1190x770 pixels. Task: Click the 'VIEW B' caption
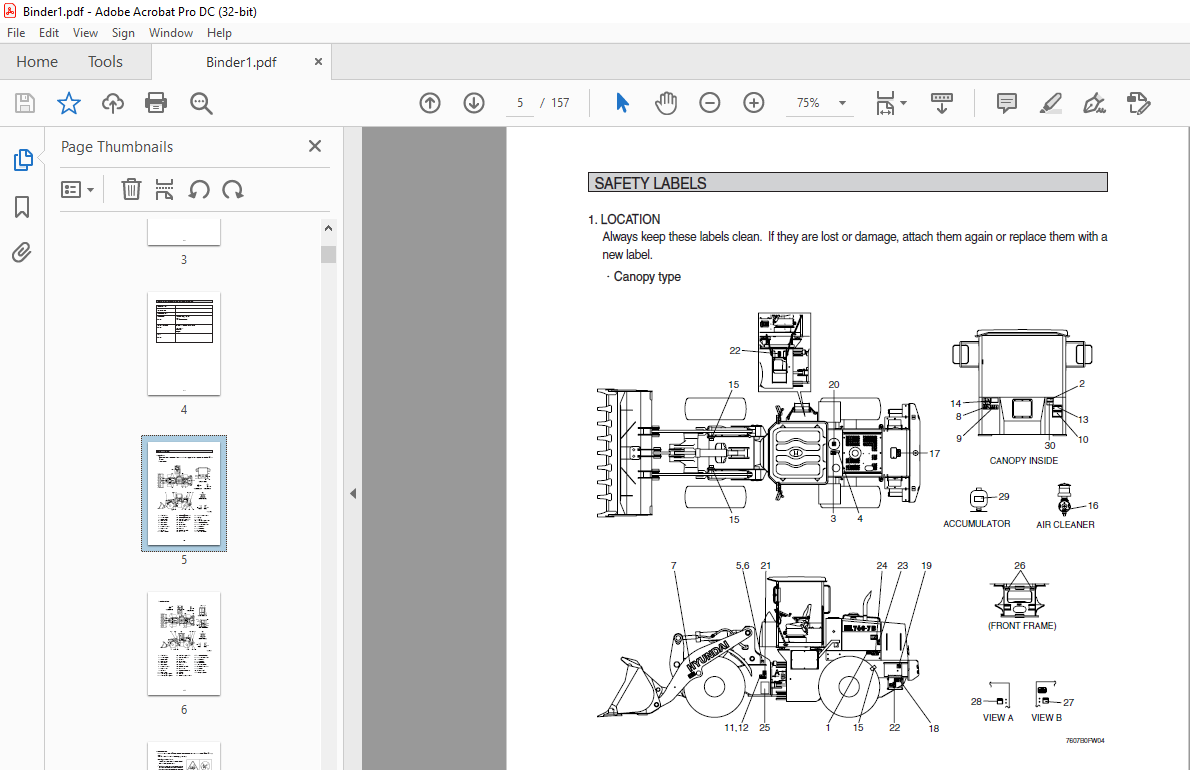tap(1046, 718)
